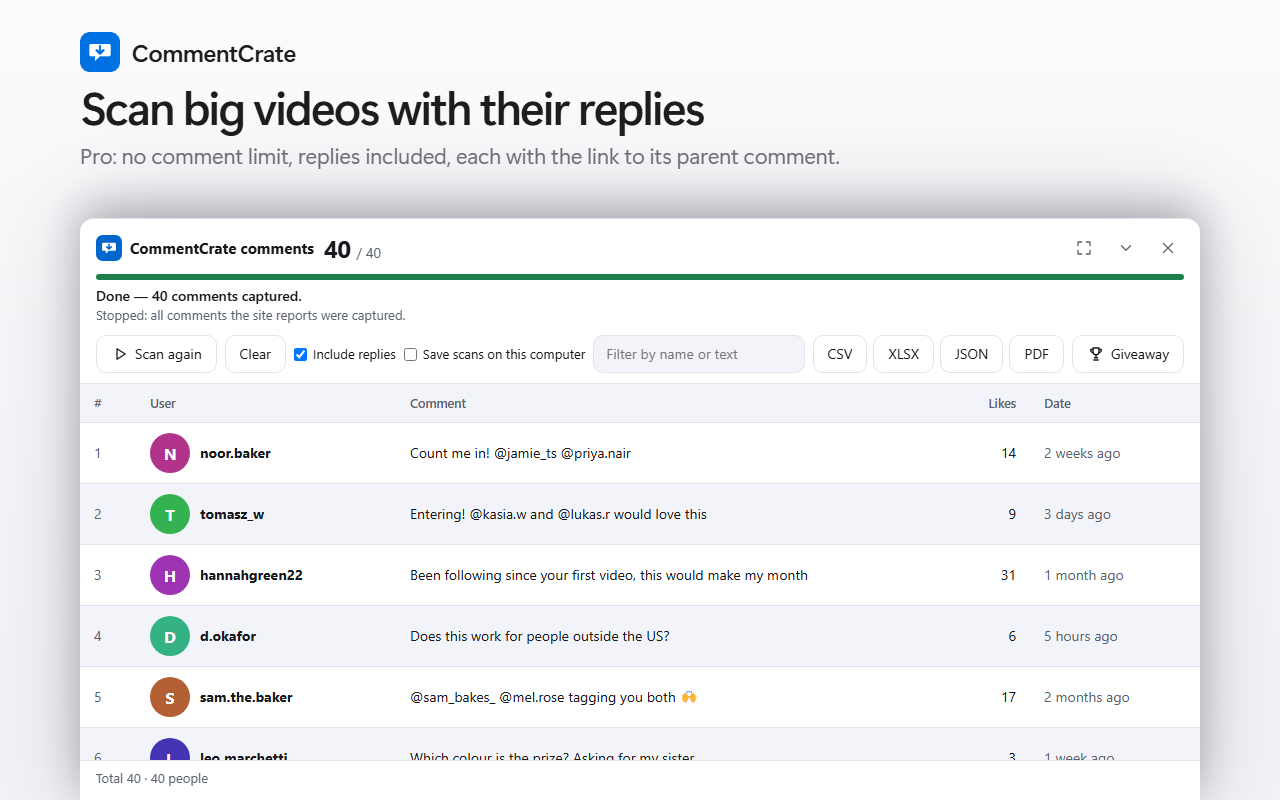Export comments as JSON
The image size is (1280, 800).
click(971, 354)
